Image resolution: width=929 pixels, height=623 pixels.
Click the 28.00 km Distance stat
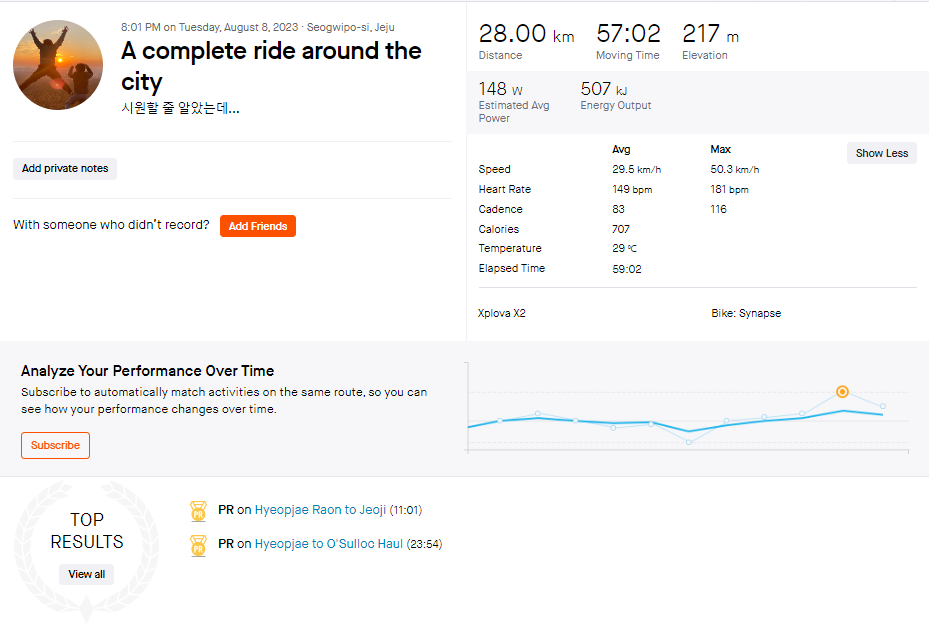526,41
